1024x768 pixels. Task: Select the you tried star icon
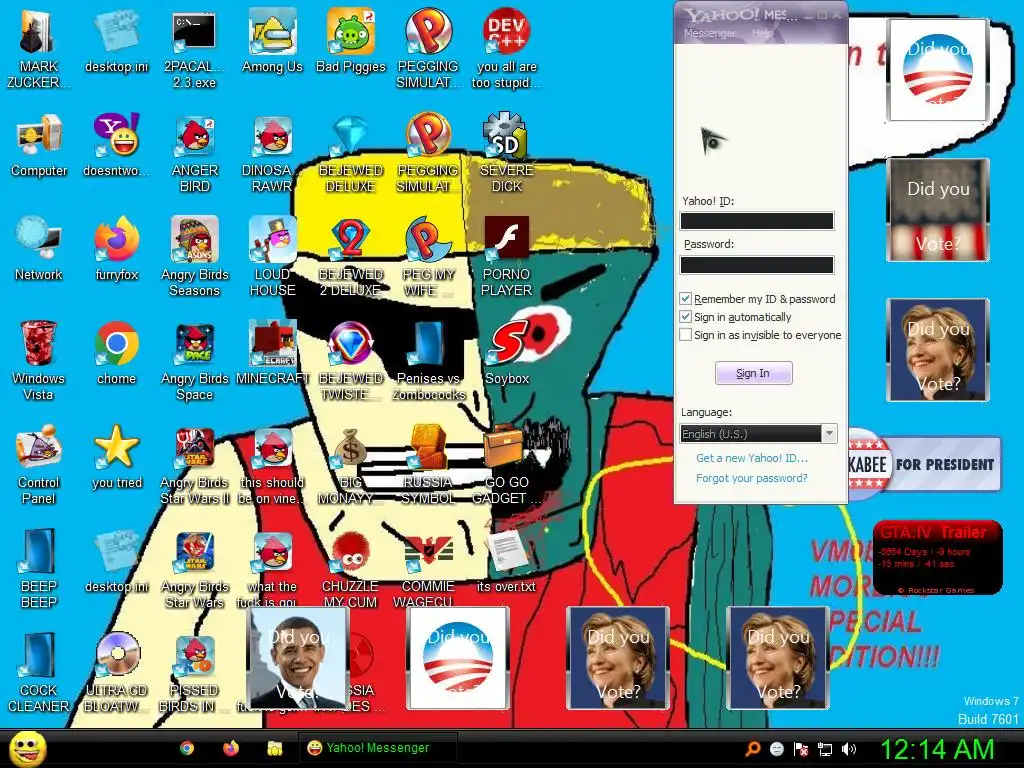click(117, 457)
